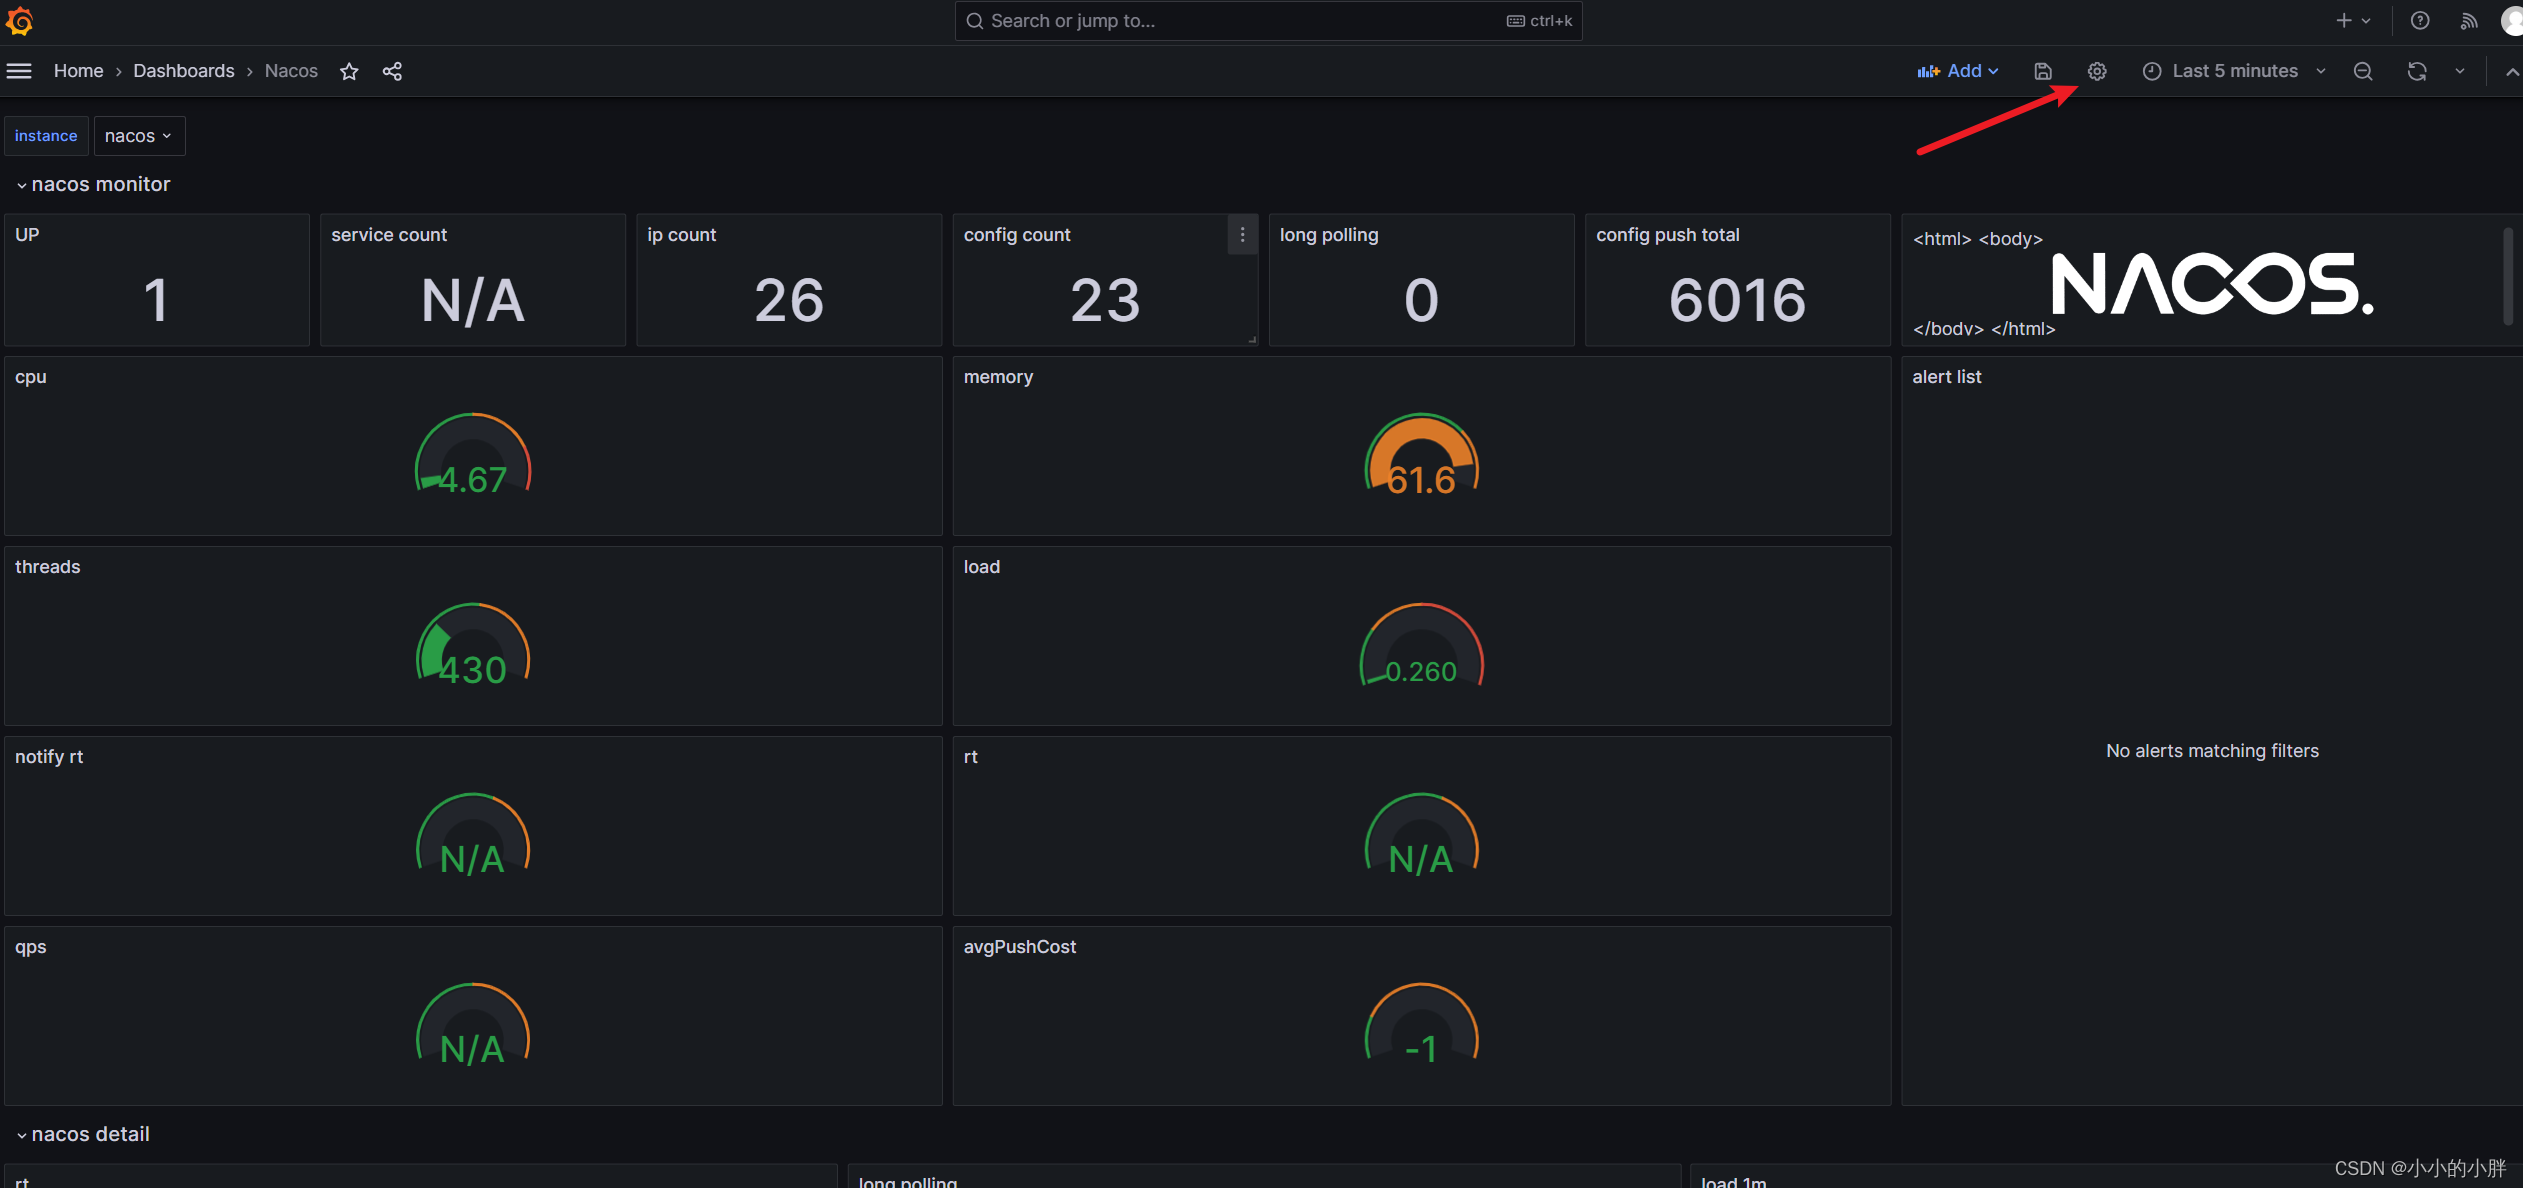Image resolution: width=2523 pixels, height=1188 pixels.
Task: Open the user profile avatar
Action: (2512, 21)
